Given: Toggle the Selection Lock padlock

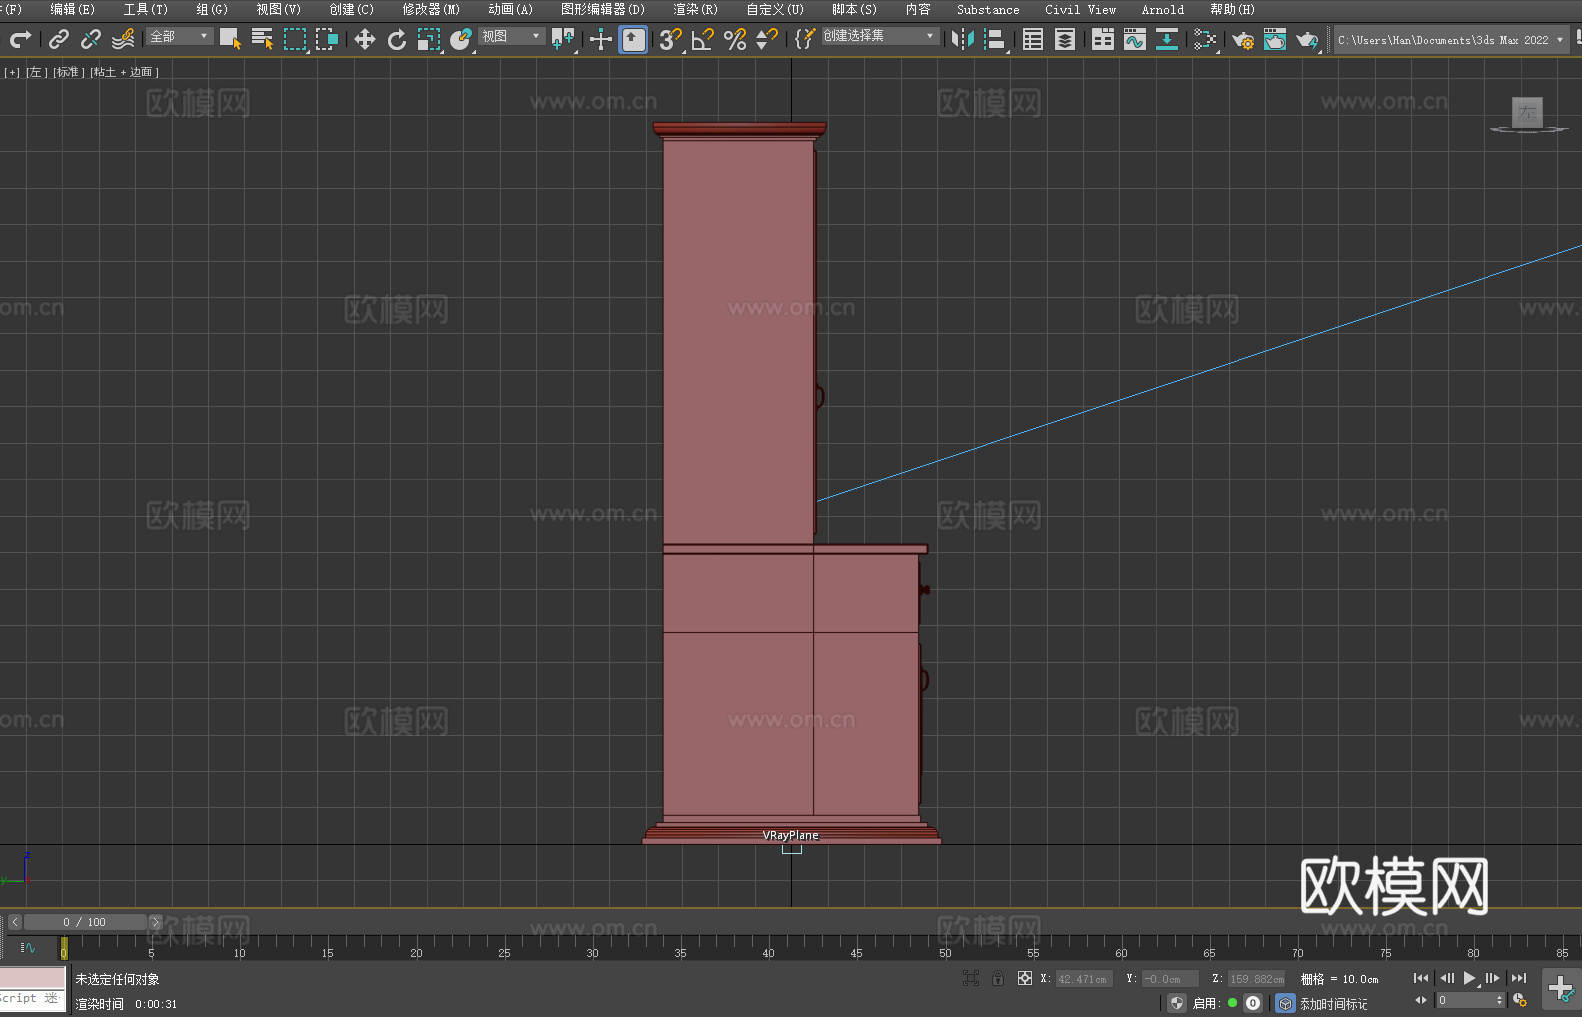Looking at the screenshot, I should [998, 978].
